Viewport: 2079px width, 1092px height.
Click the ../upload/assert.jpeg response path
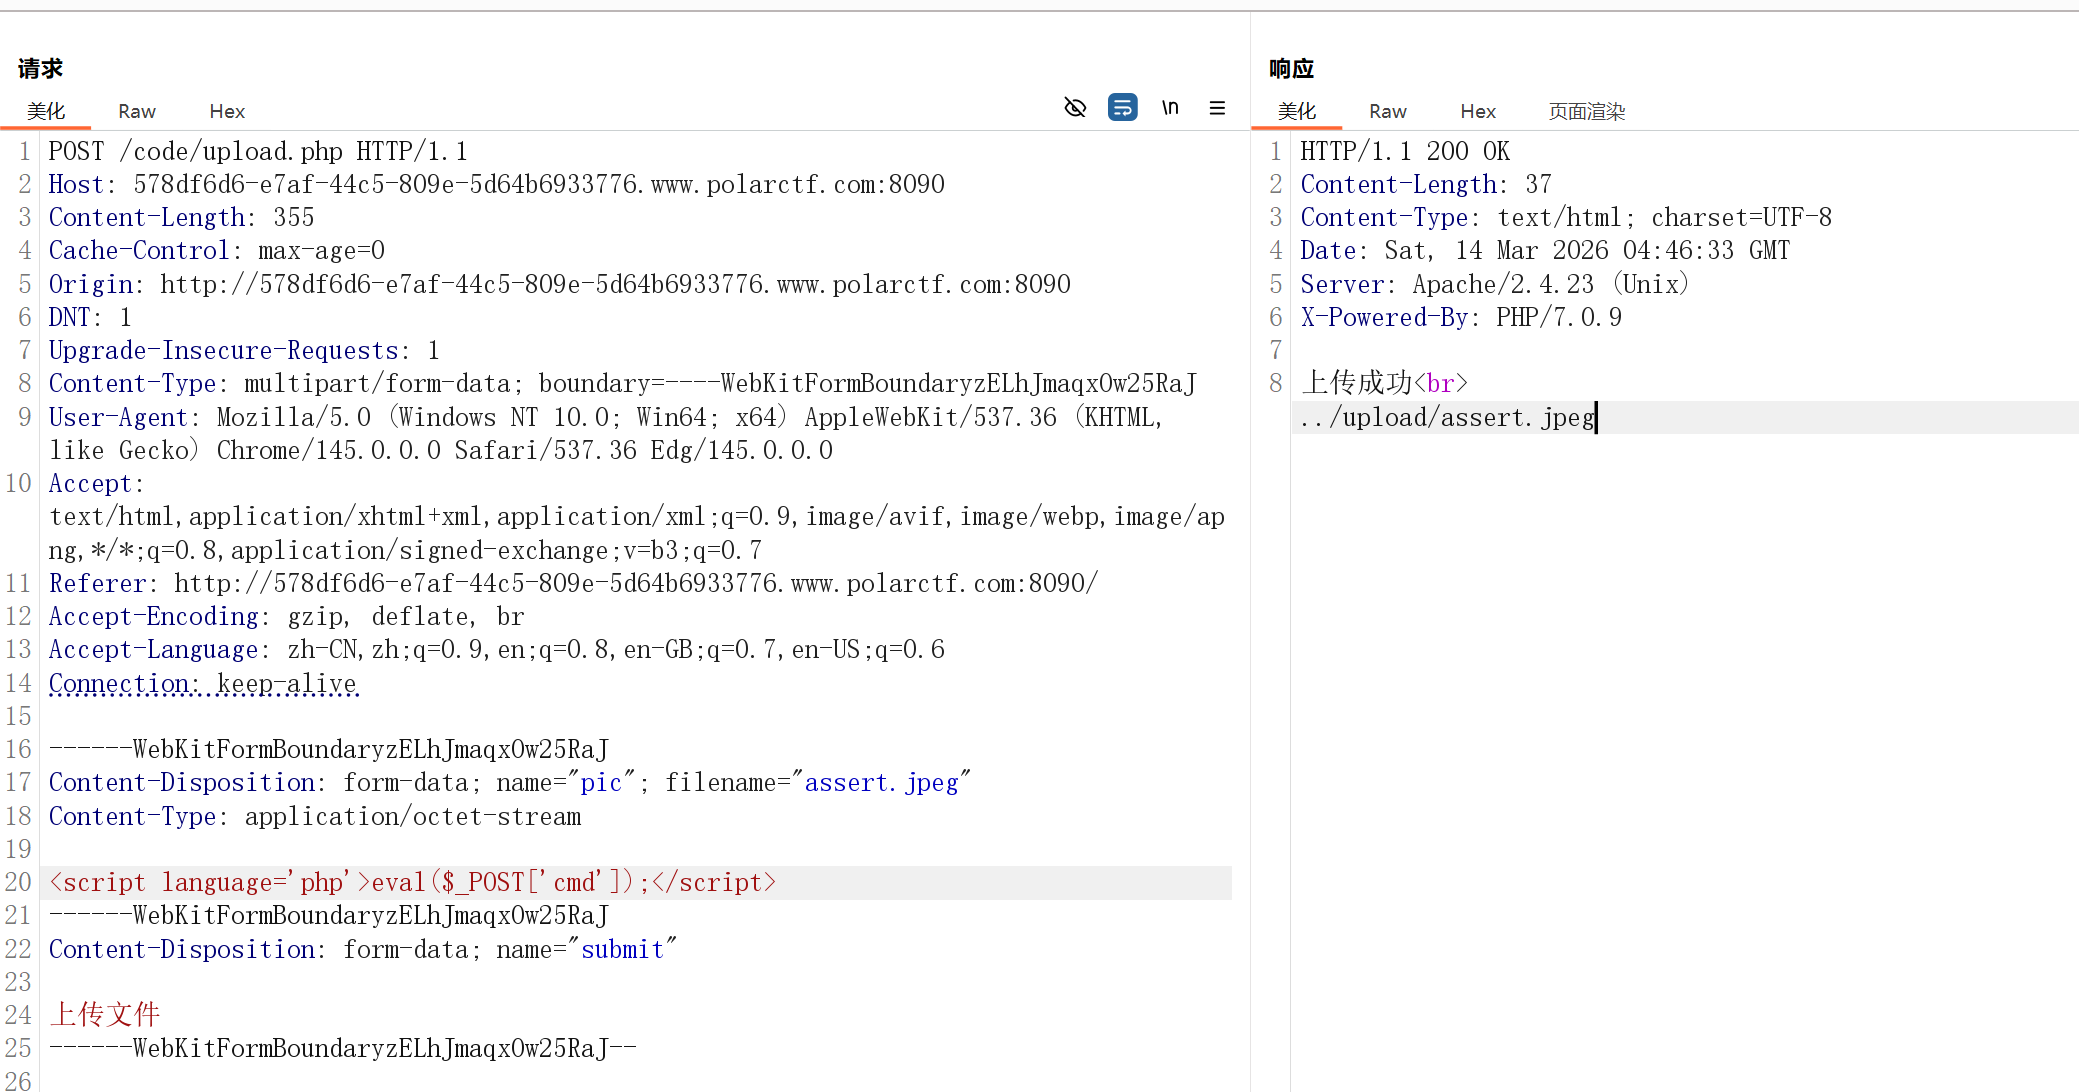click(1447, 417)
